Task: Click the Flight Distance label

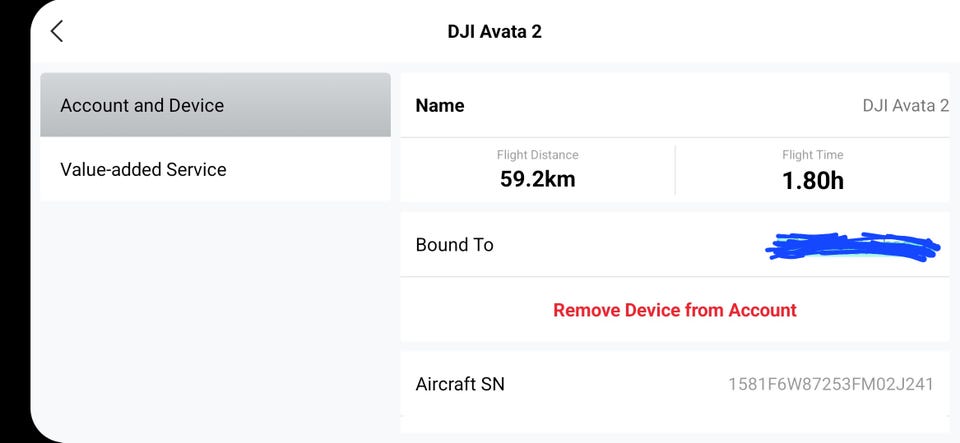Action: [537, 155]
